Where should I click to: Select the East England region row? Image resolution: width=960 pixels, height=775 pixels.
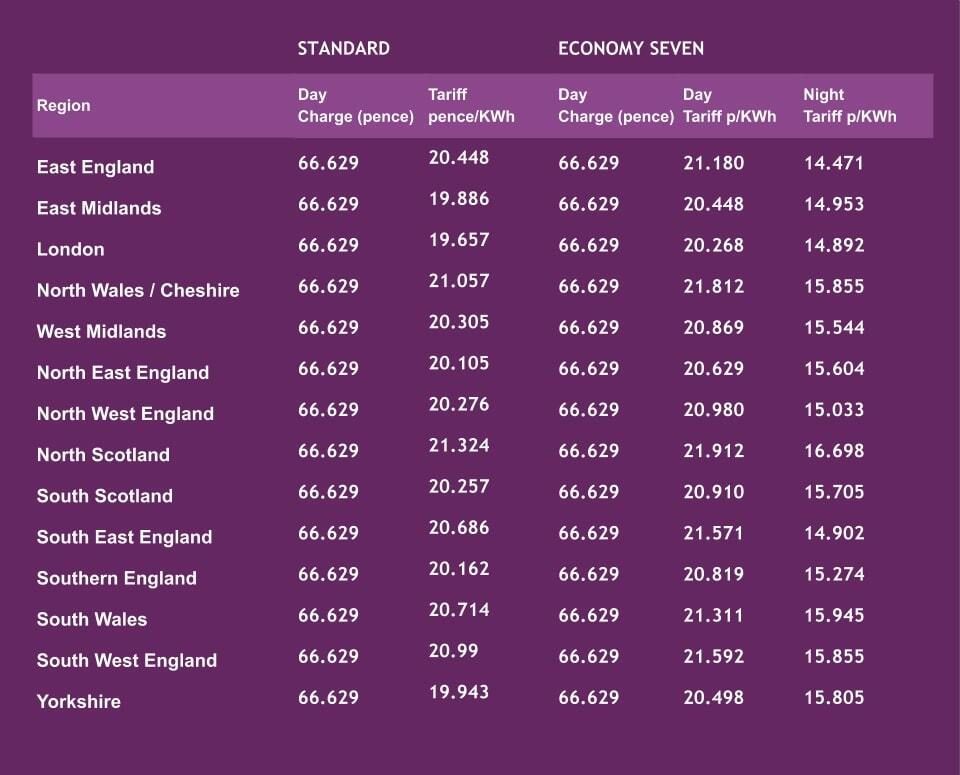pos(95,167)
